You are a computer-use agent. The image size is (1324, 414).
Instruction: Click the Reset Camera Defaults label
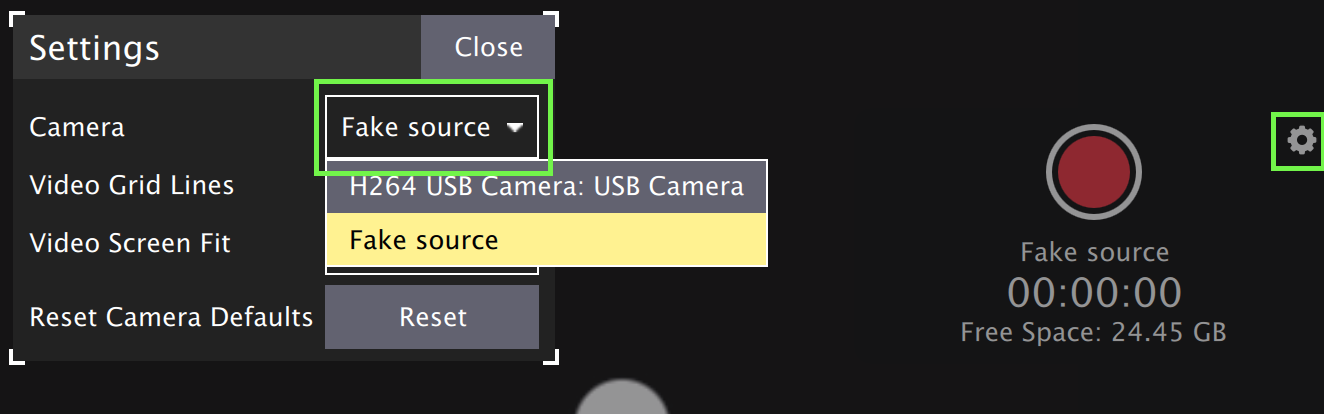[171, 317]
